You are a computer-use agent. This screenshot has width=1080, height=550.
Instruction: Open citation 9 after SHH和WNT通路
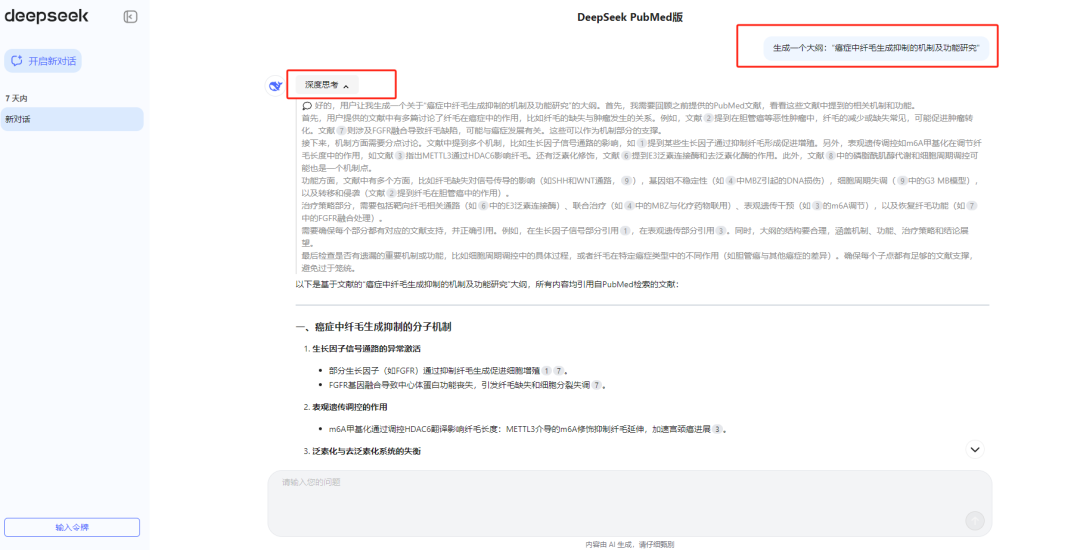(x=626, y=181)
